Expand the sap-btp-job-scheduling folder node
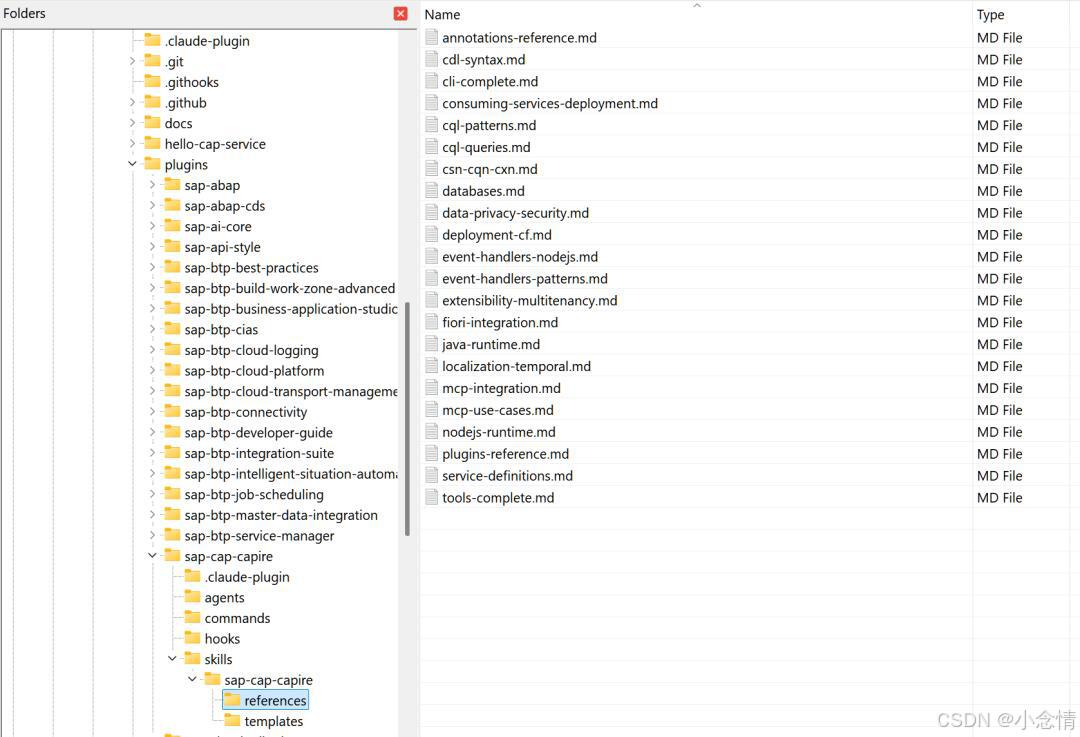Screen dimensions: 1080x737 pos(152,494)
